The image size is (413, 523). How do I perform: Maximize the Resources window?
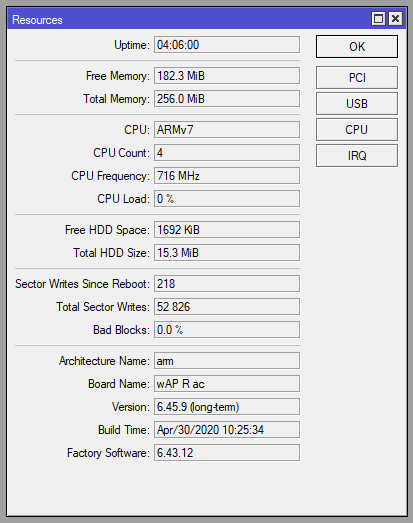[x=378, y=19]
